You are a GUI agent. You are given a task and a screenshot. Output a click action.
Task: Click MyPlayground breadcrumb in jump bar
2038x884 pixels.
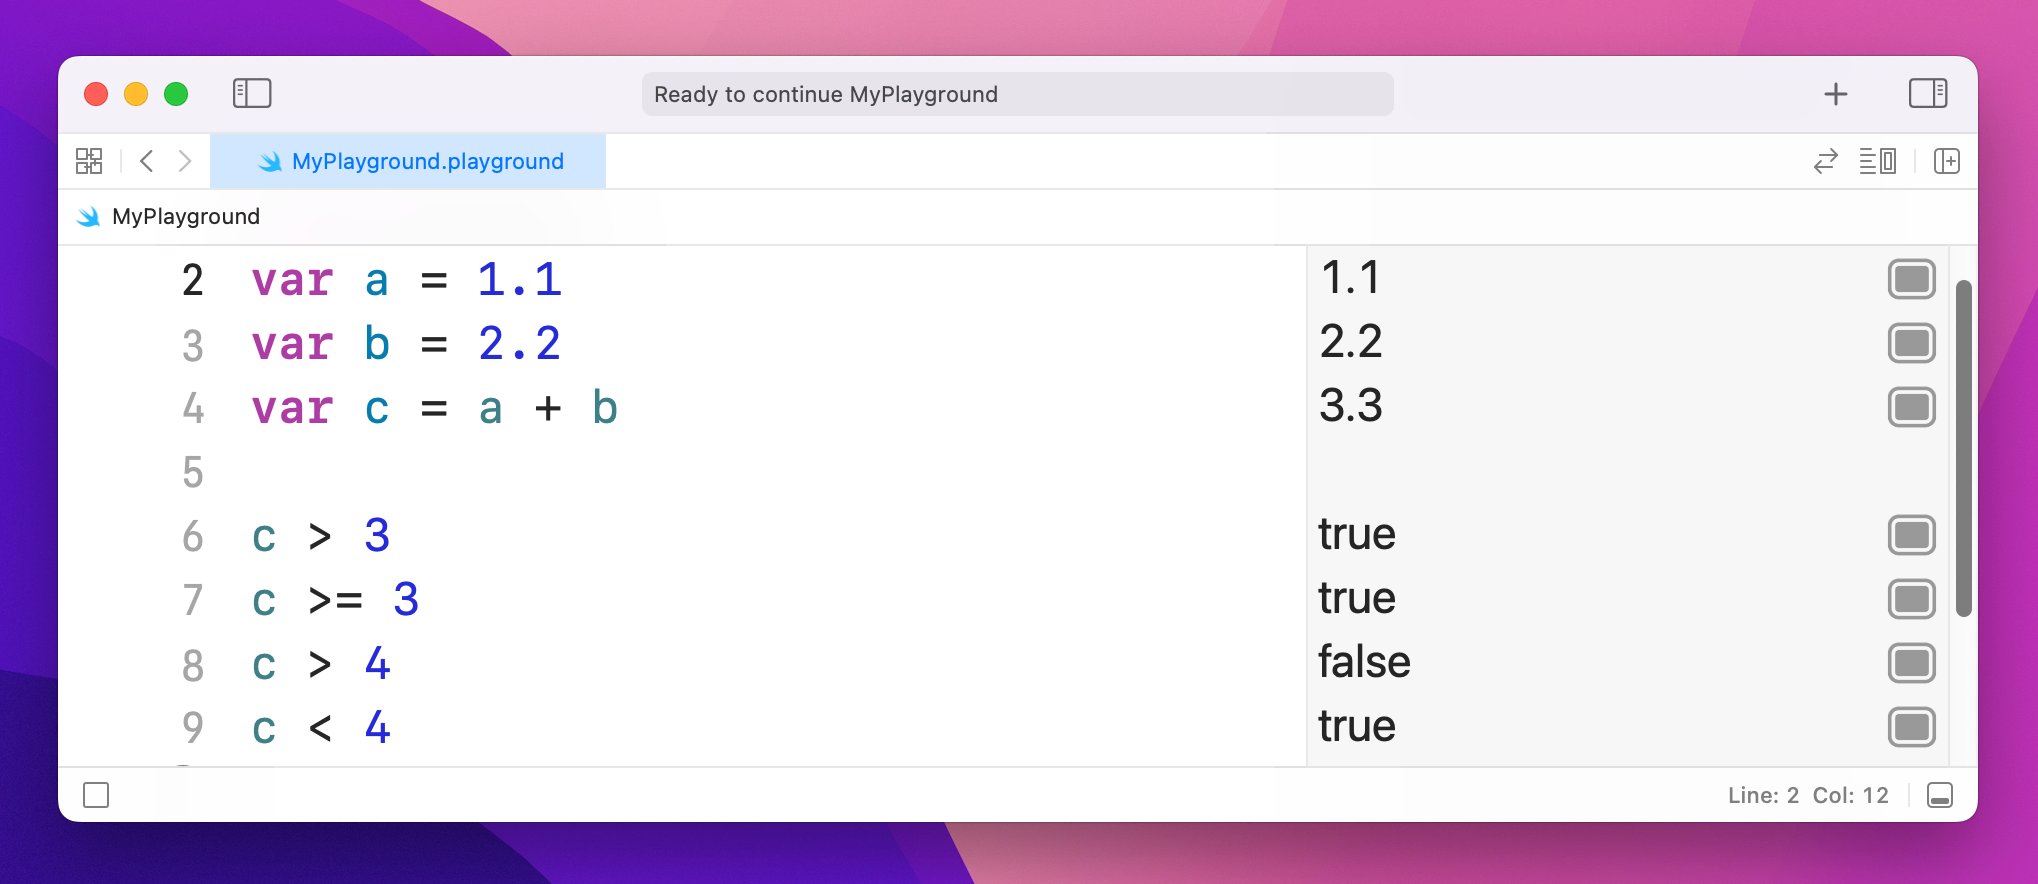coord(185,217)
